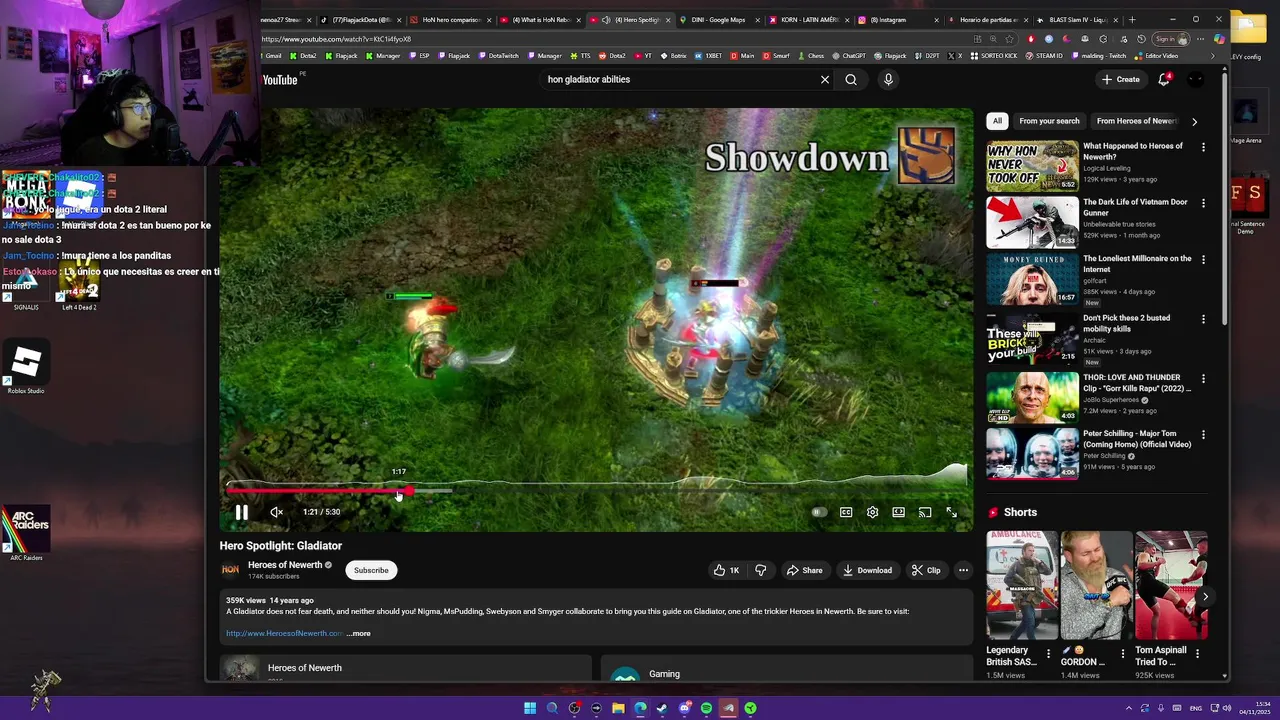Open options for Loneliest Millionaire video
The width and height of the screenshot is (1280, 720).
click(x=1203, y=259)
